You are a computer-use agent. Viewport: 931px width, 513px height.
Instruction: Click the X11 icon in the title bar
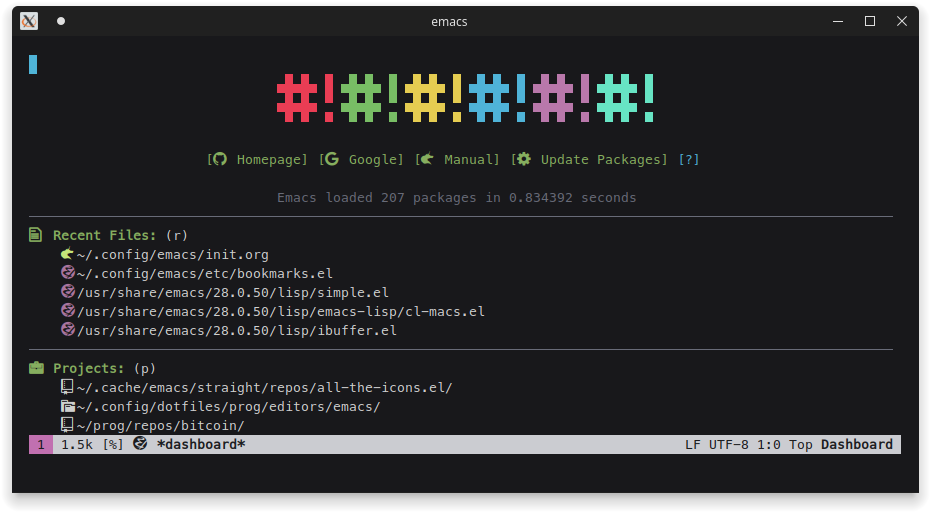[29, 21]
